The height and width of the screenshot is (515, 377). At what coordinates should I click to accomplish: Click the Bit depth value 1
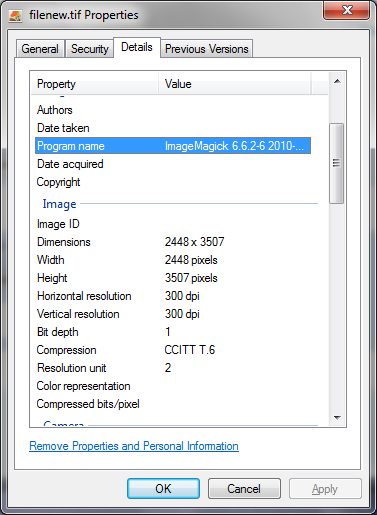(168, 332)
